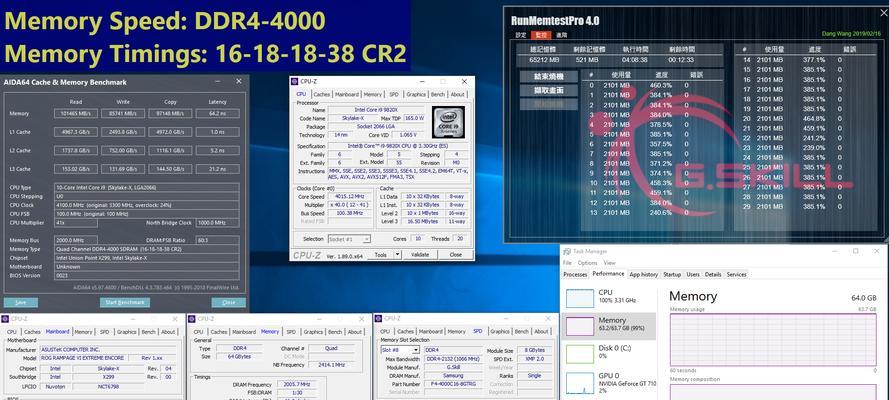Select the highlighted 監控 tab in RunMemtestPro
This screenshot has width=889, height=400.
(x=540, y=35)
